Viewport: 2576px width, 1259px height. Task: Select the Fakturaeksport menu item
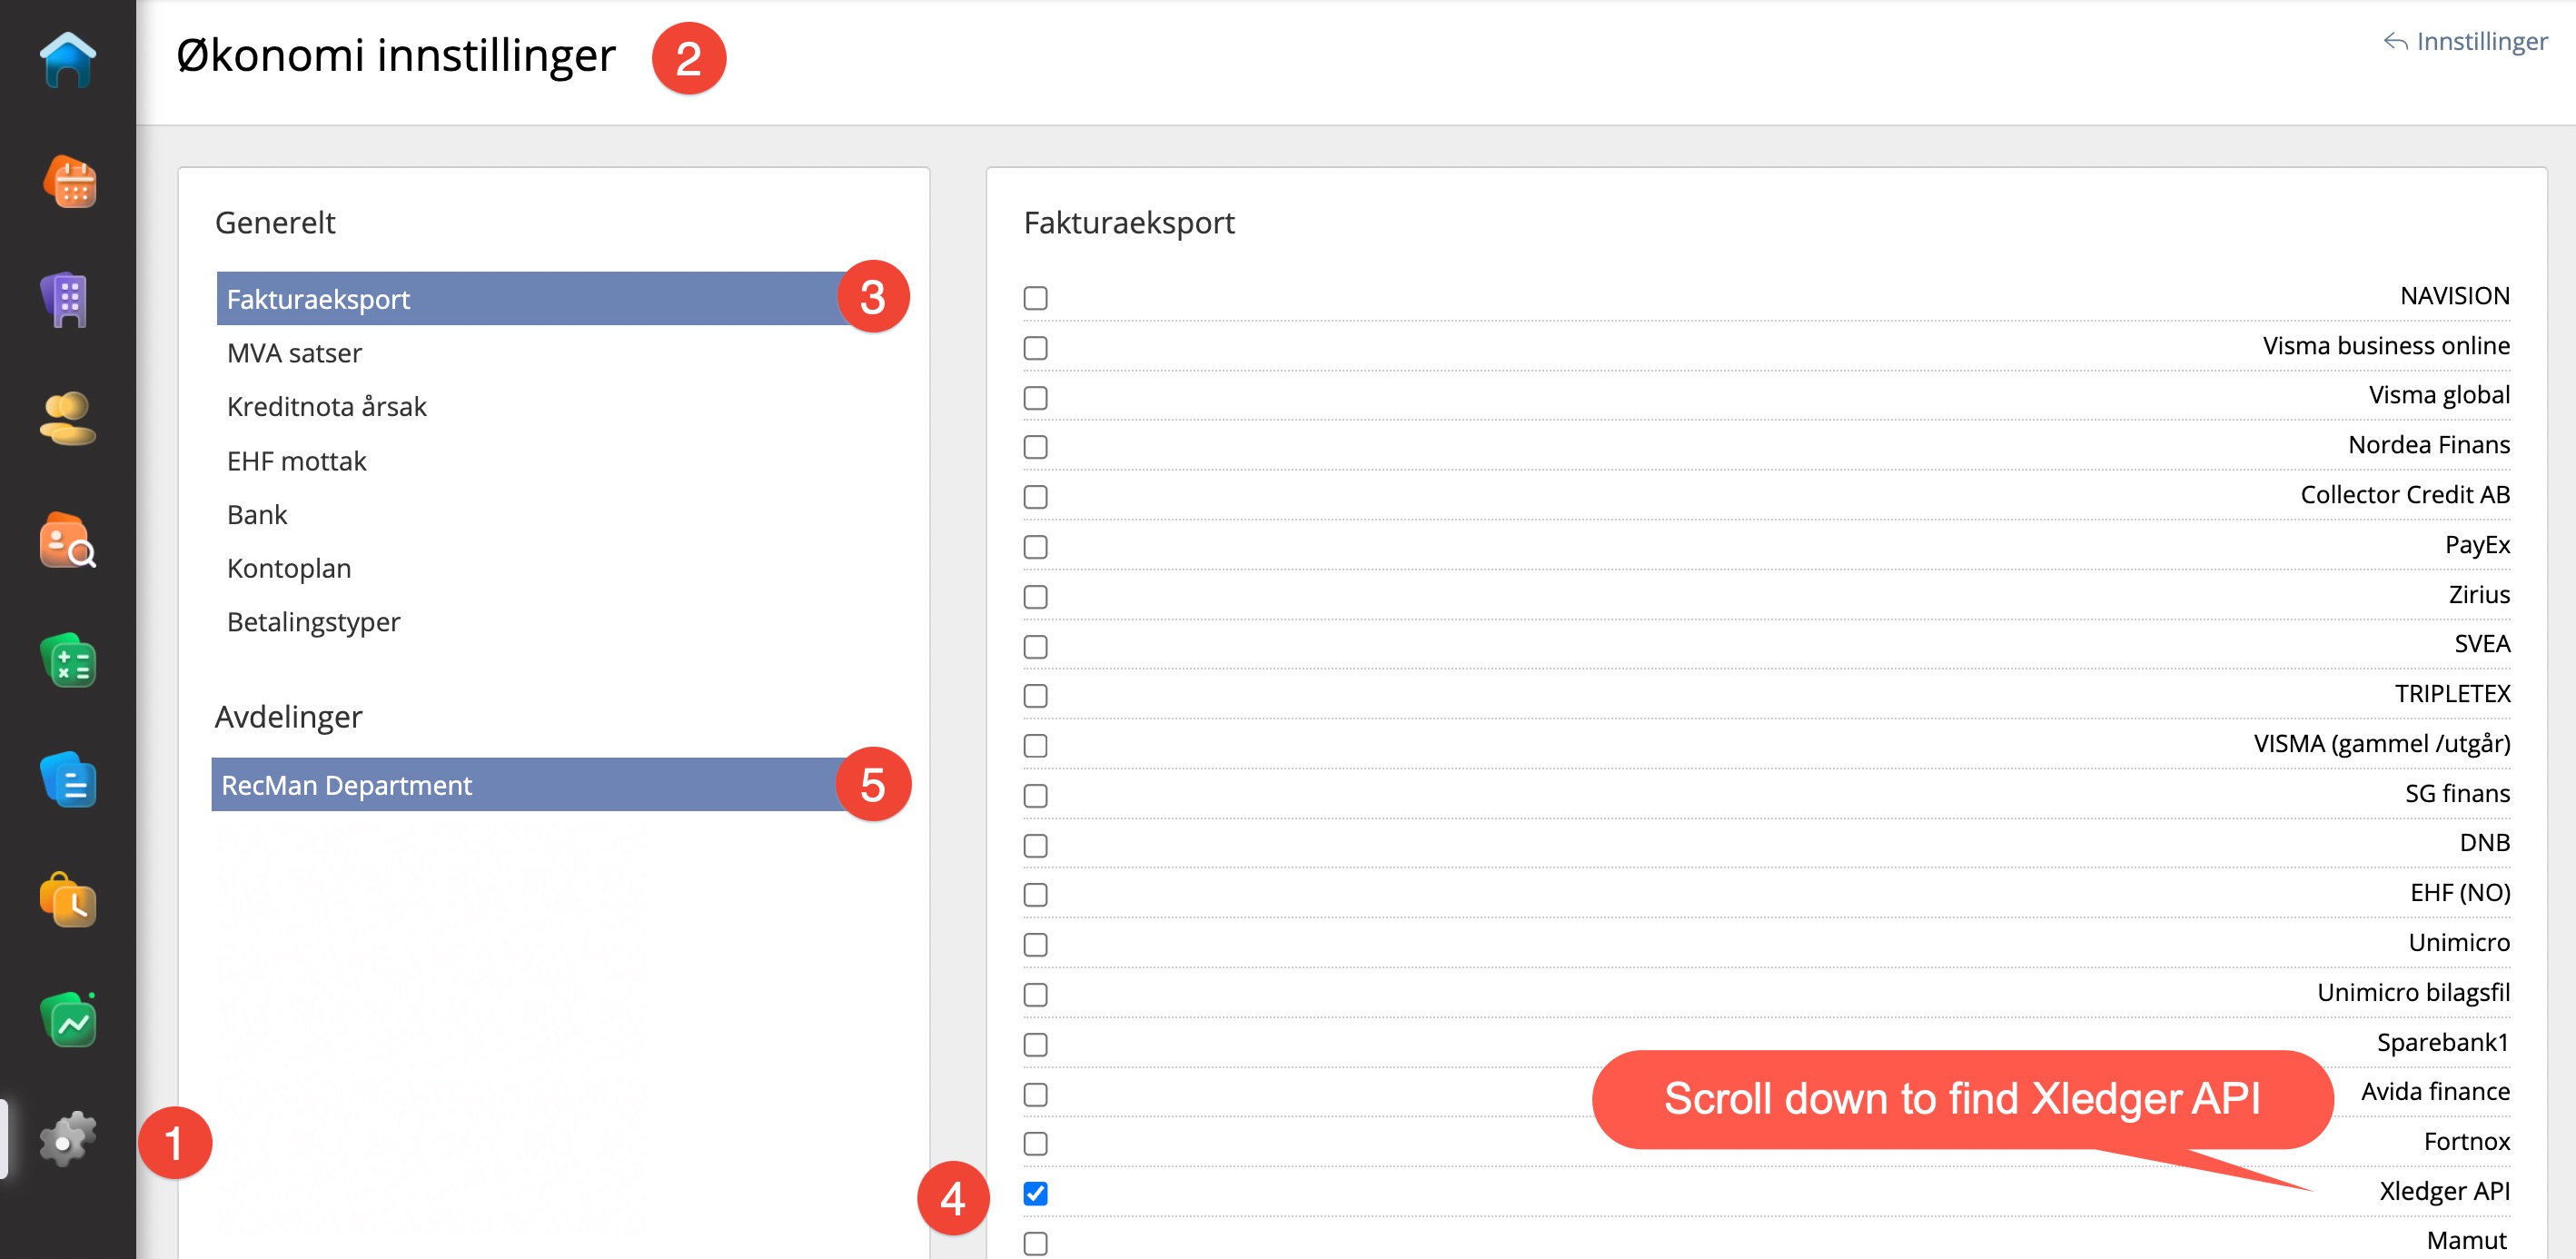tap(318, 299)
